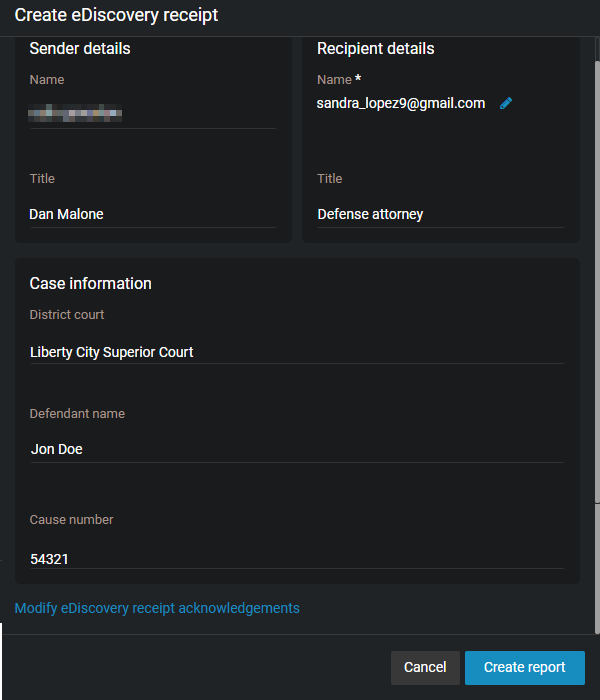
Task: Edit sender Title field 'Dan Malone'
Action: pyautogui.click(x=153, y=214)
